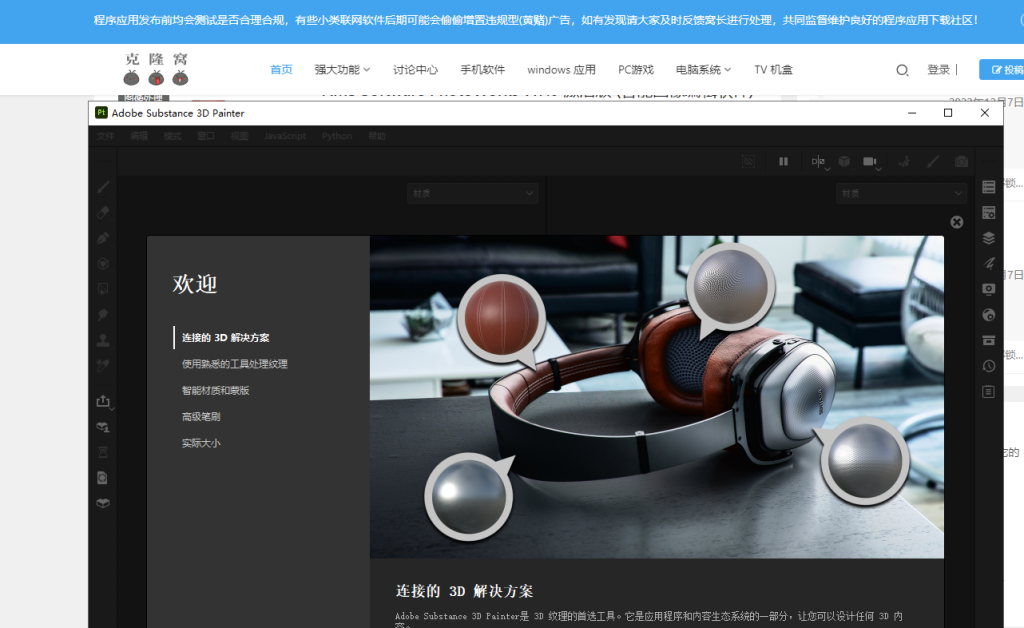Open the texture set settings panel icon
The width and height of the screenshot is (1024, 628).
[x=989, y=212]
